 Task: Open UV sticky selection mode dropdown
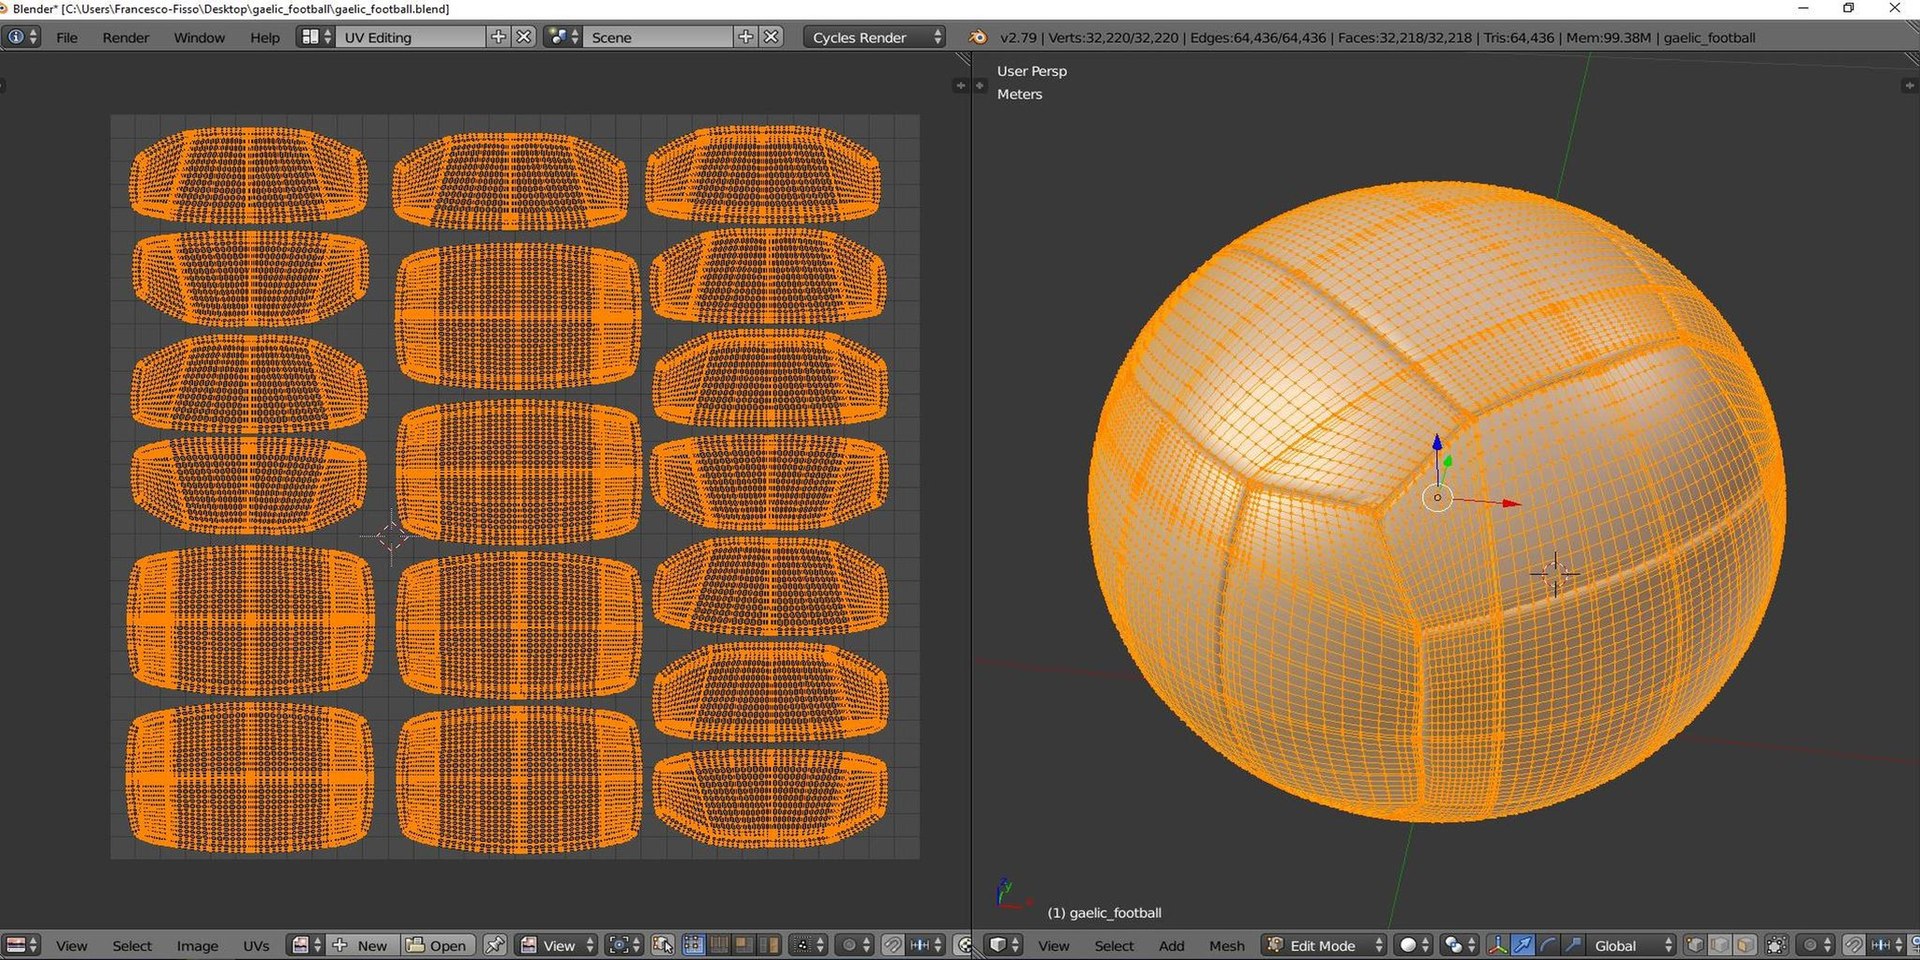click(808, 945)
